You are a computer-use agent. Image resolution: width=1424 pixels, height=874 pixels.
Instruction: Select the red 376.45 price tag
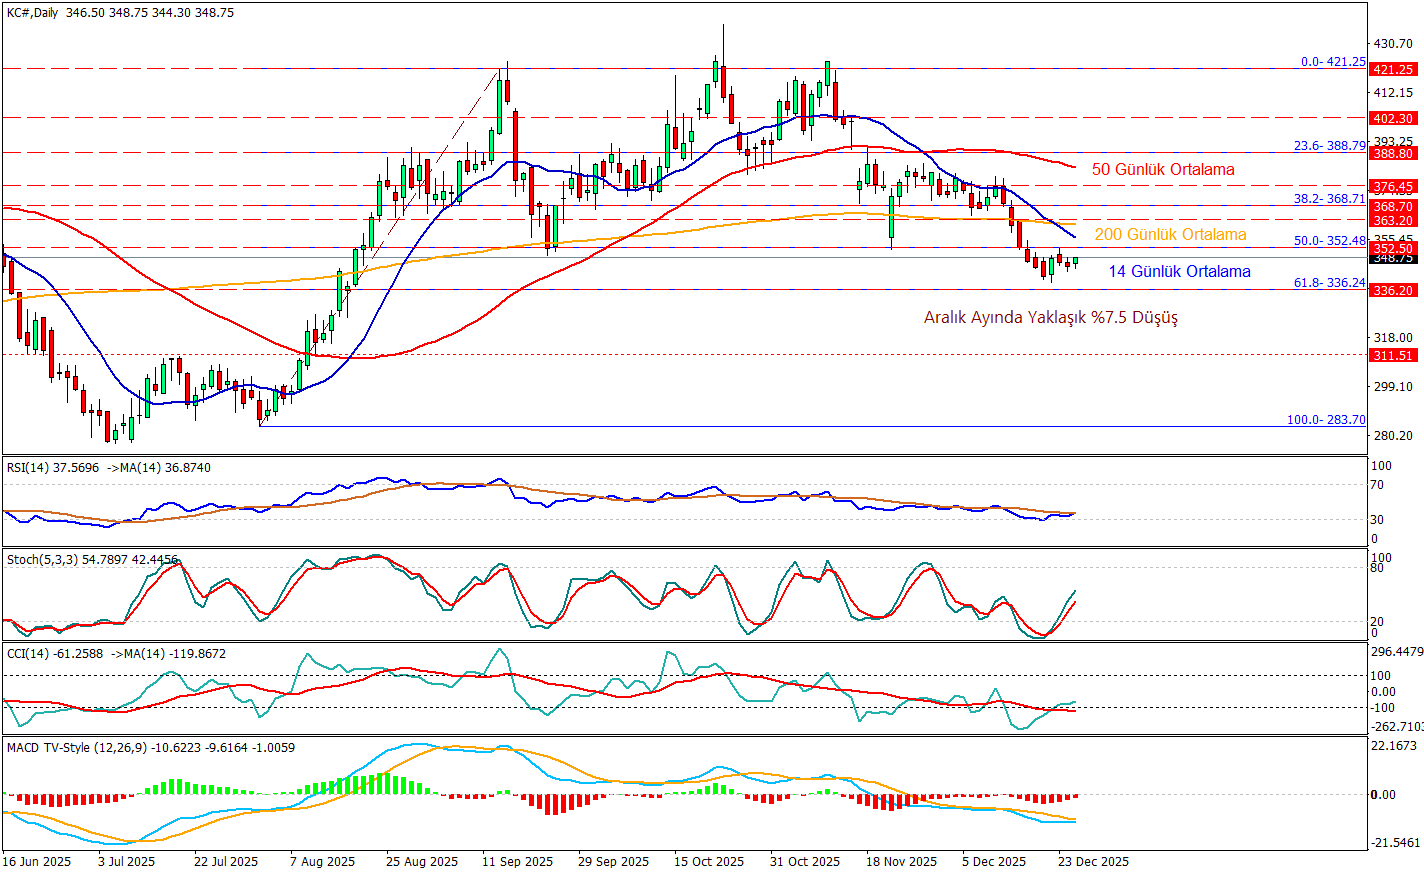pos(1393,187)
